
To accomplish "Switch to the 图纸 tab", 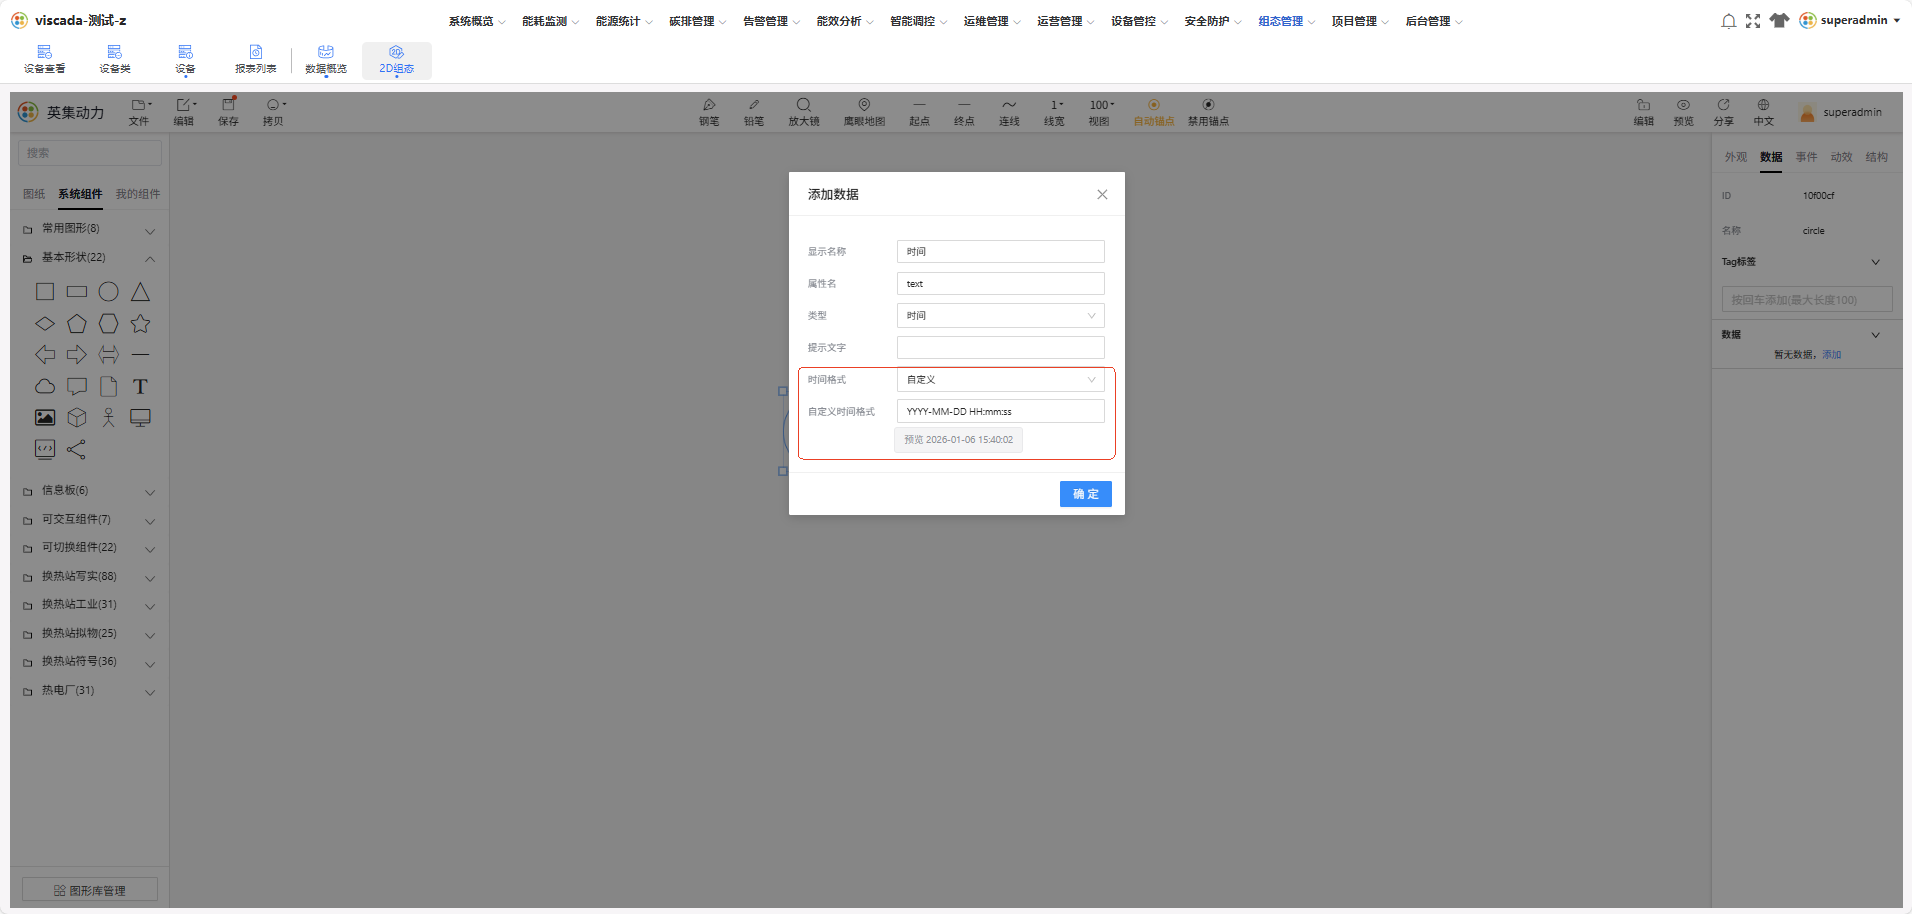I will click(x=34, y=194).
